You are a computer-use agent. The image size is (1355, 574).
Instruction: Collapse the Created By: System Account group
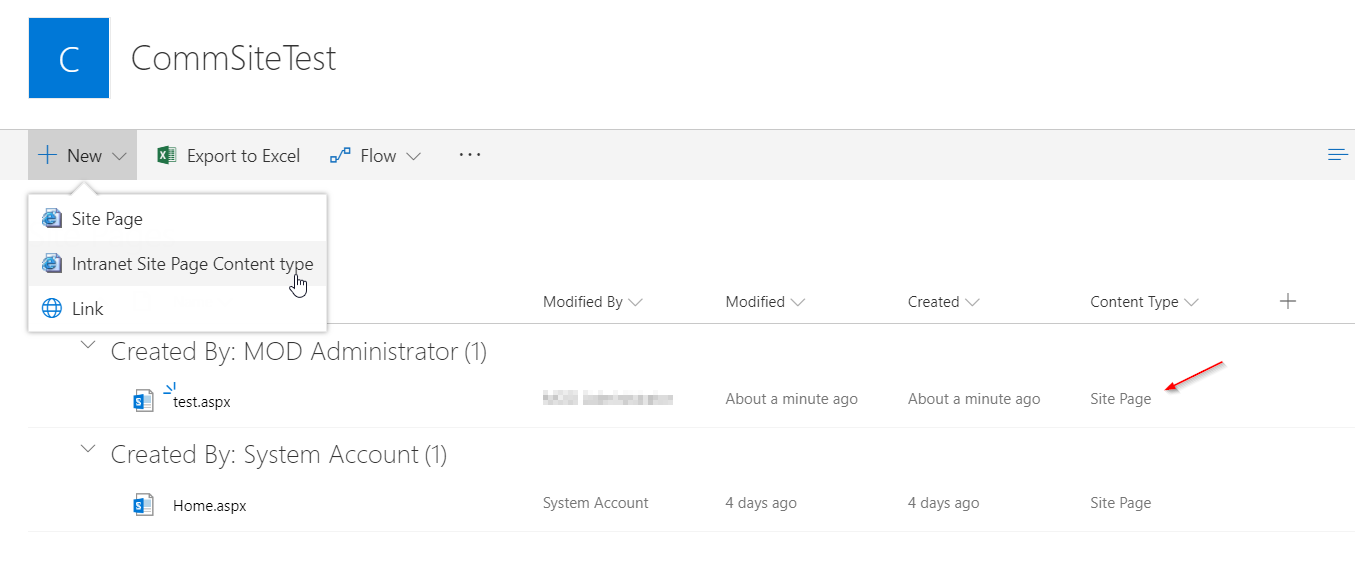89,450
